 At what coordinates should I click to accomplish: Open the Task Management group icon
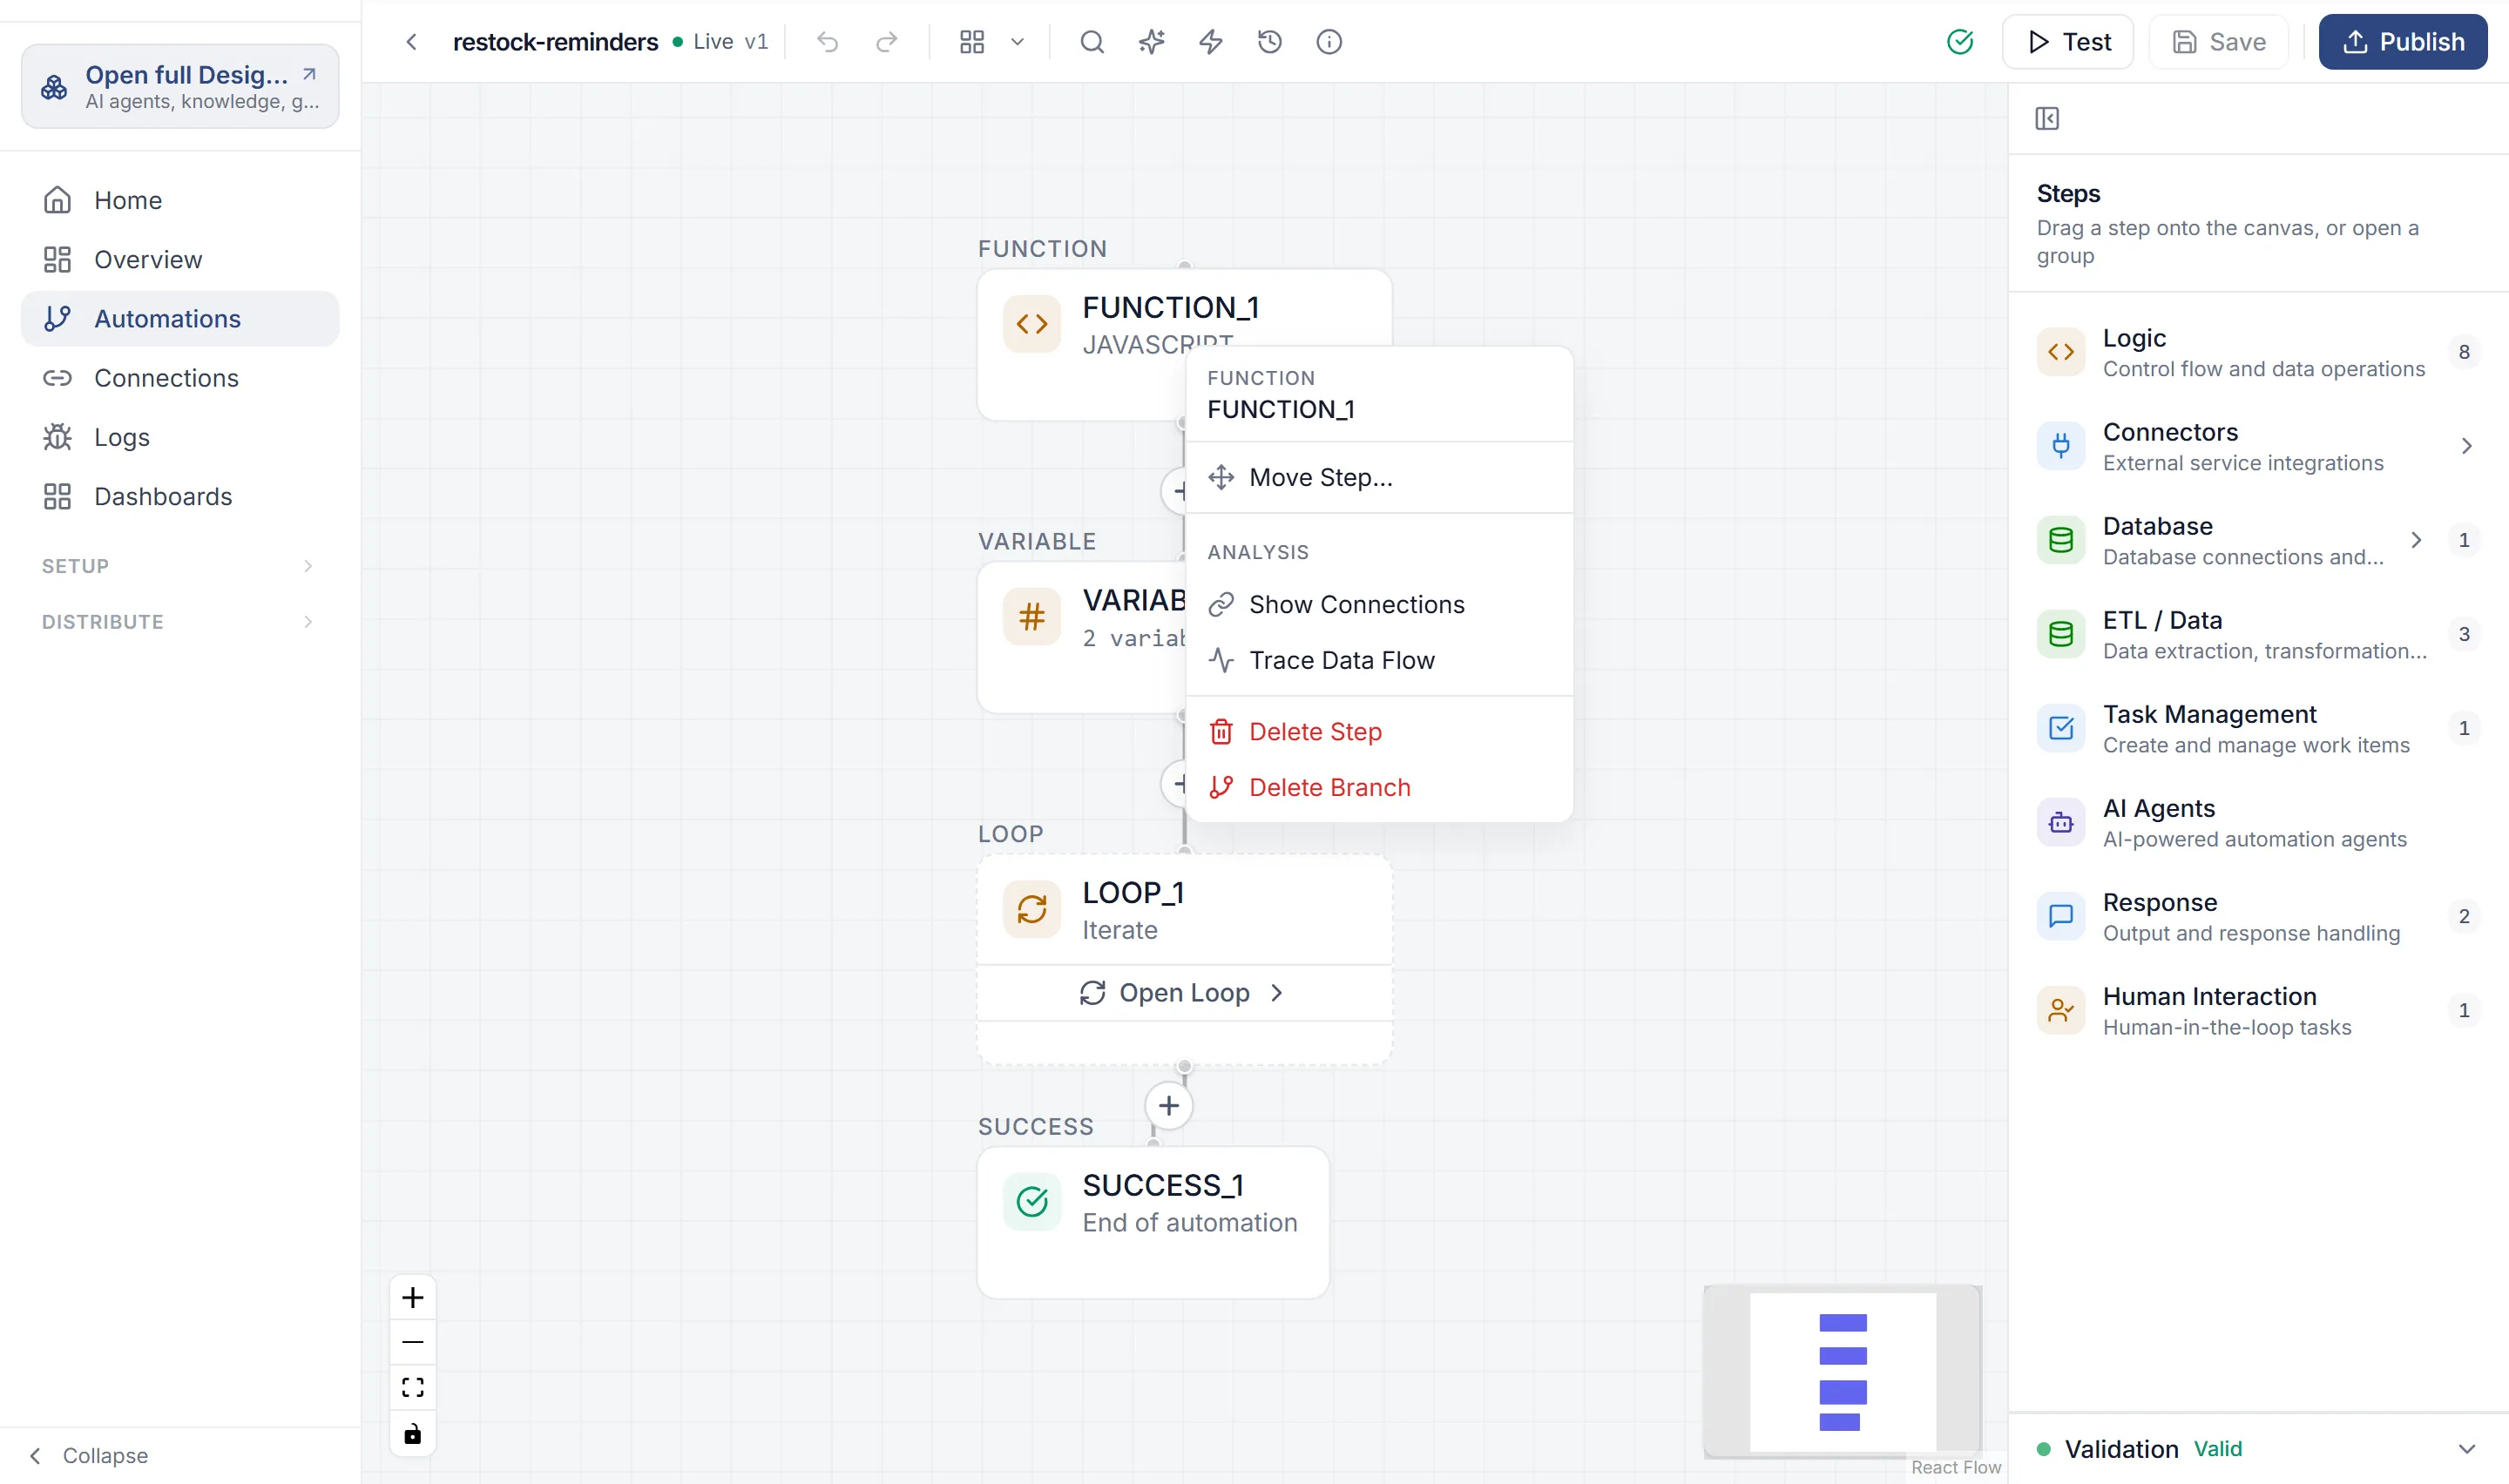(x=2061, y=728)
